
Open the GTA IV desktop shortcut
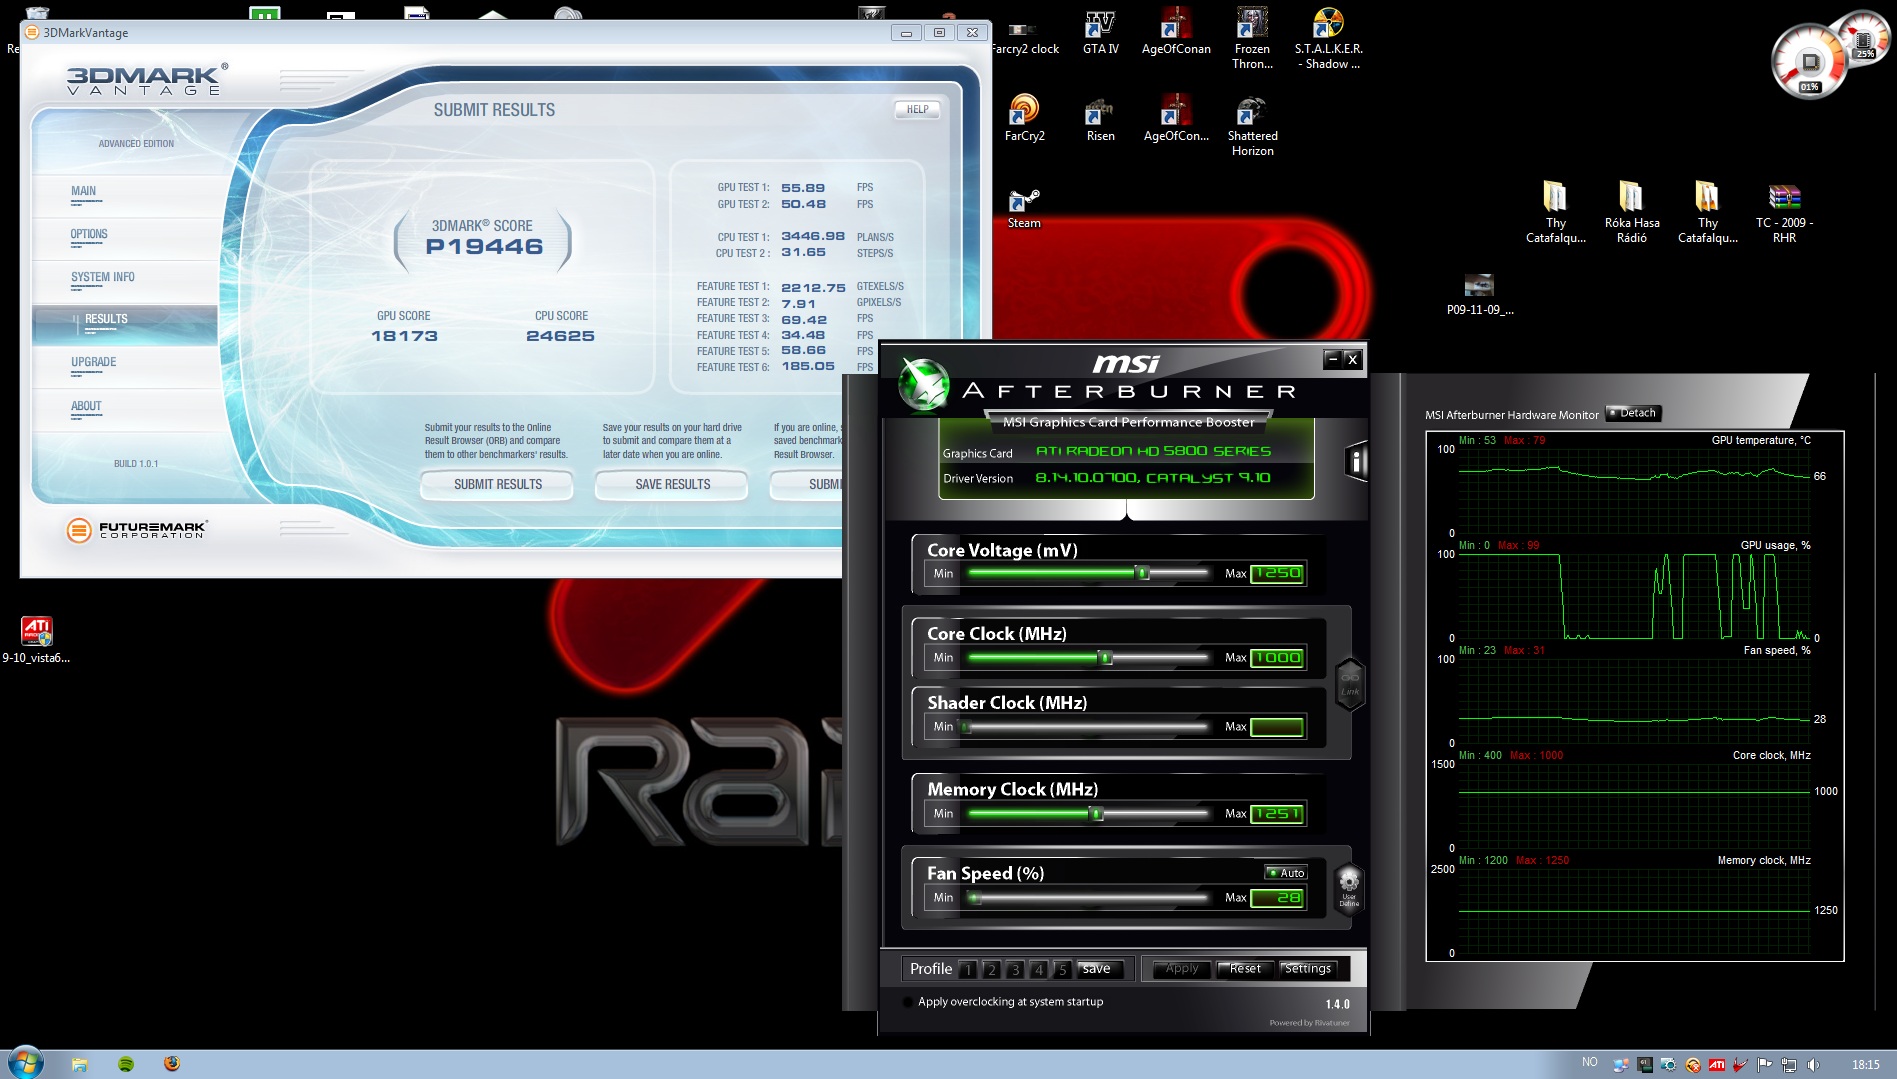pyautogui.click(x=1100, y=31)
